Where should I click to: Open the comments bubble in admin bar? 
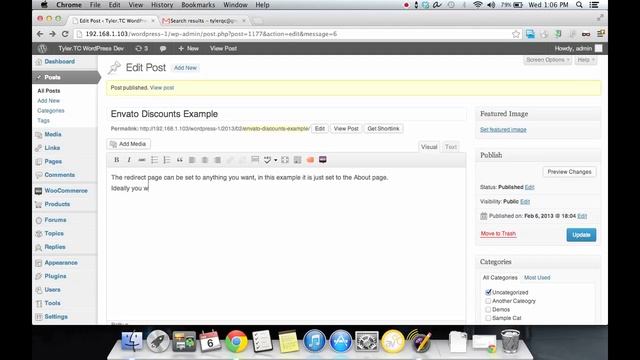tap(163, 48)
